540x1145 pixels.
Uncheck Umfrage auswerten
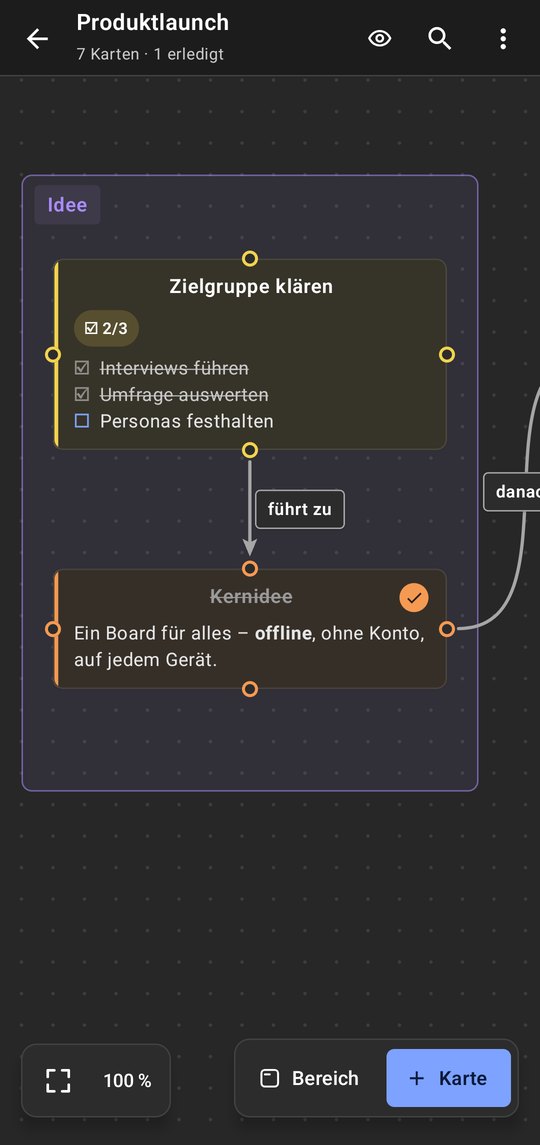pyautogui.click(x=82, y=394)
